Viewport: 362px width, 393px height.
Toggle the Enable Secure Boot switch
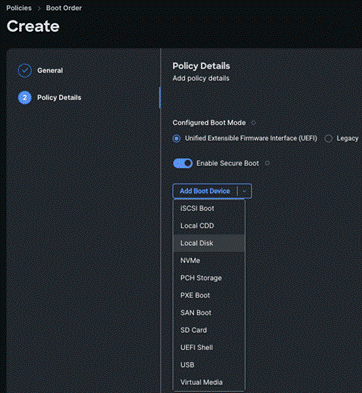182,163
